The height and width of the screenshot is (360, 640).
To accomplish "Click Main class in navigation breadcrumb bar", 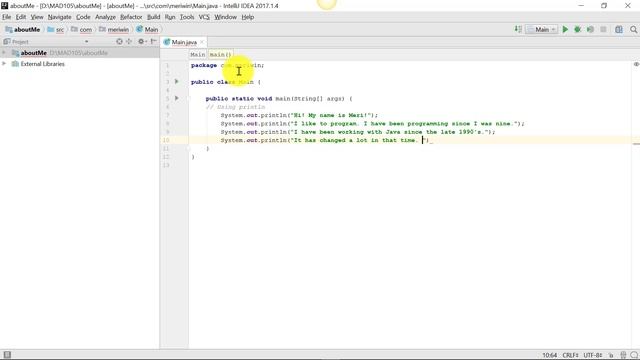I will [x=147, y=29].
